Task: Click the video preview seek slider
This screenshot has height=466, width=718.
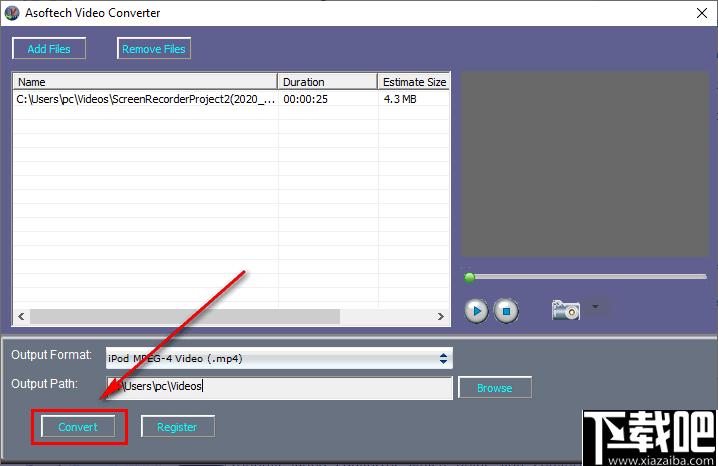Action: tap(585, 277)
